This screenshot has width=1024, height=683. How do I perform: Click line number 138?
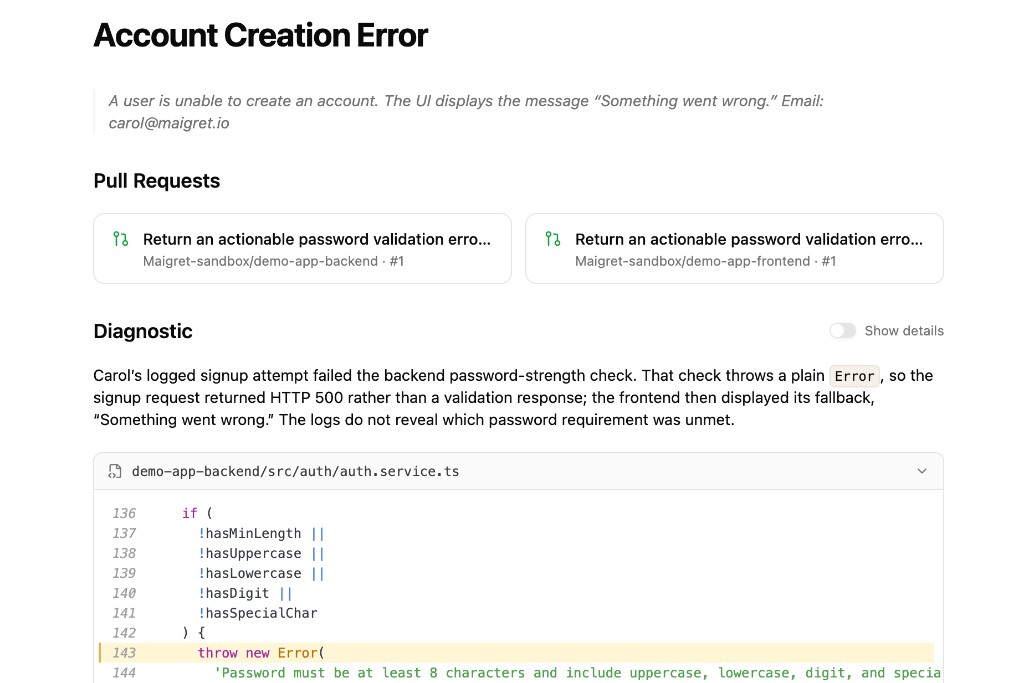pos(124,553)
